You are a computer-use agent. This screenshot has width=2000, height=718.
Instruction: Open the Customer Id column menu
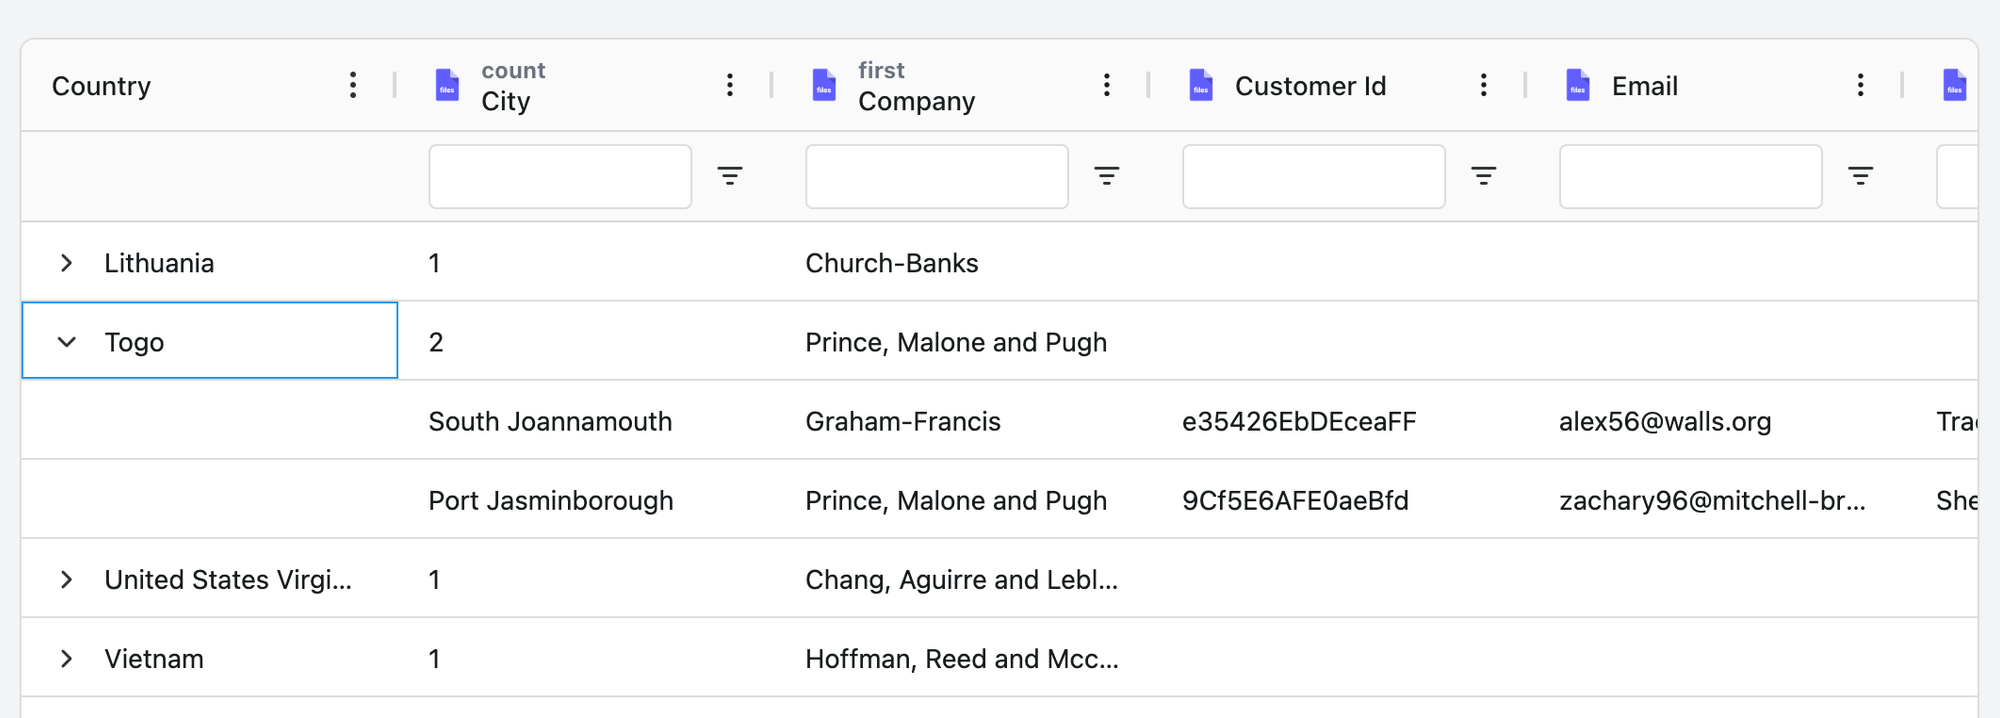(x=1484, y=85)
